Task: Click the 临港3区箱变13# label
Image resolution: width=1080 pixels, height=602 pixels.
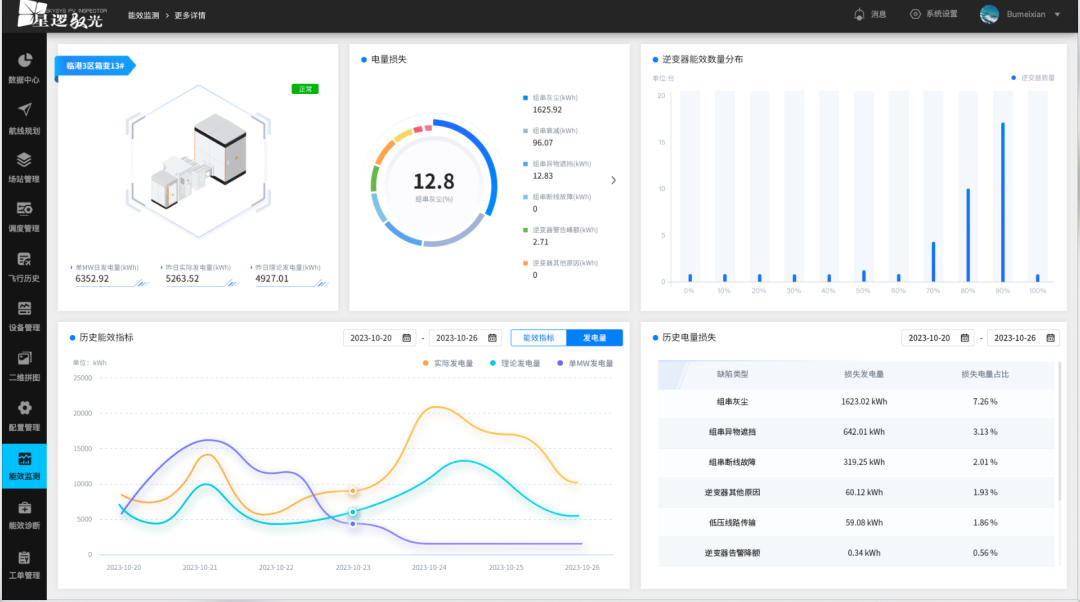Action: (95, 66)
